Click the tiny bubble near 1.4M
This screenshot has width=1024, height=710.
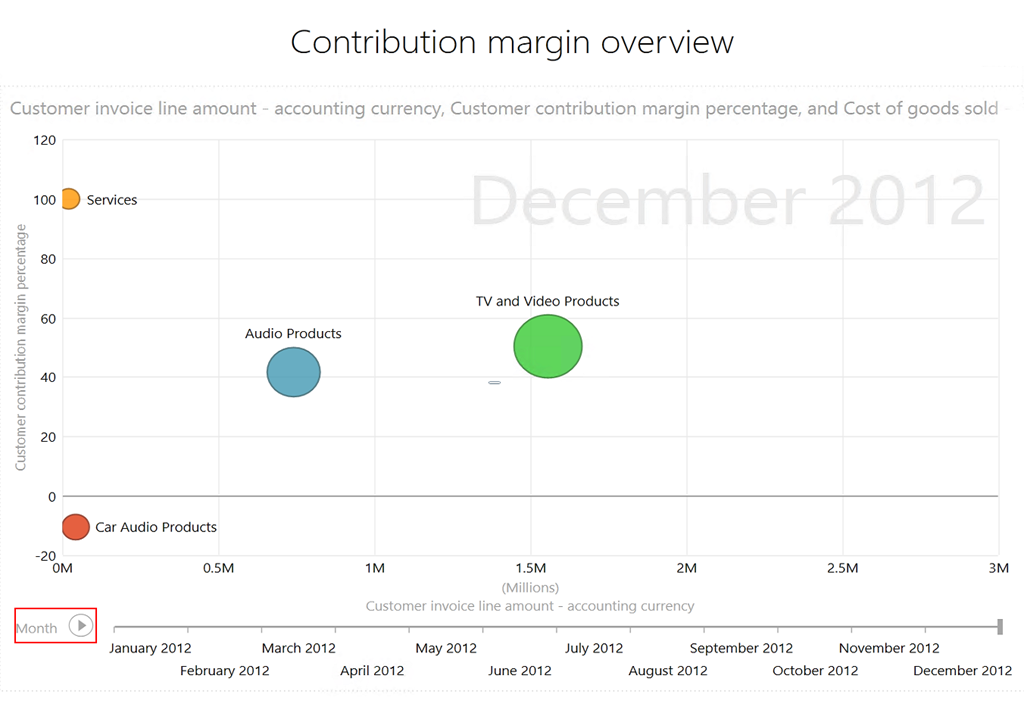pos(494,382)
